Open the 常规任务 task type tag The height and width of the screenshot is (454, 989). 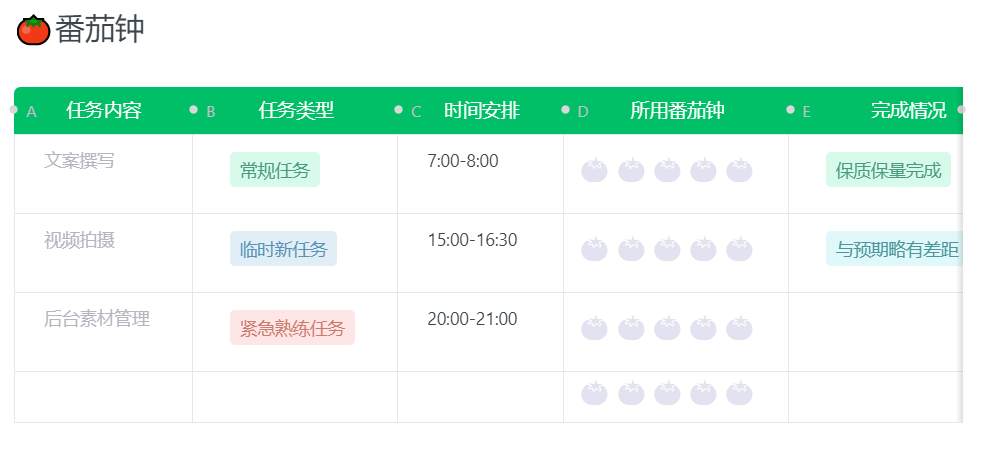[274, 170]
